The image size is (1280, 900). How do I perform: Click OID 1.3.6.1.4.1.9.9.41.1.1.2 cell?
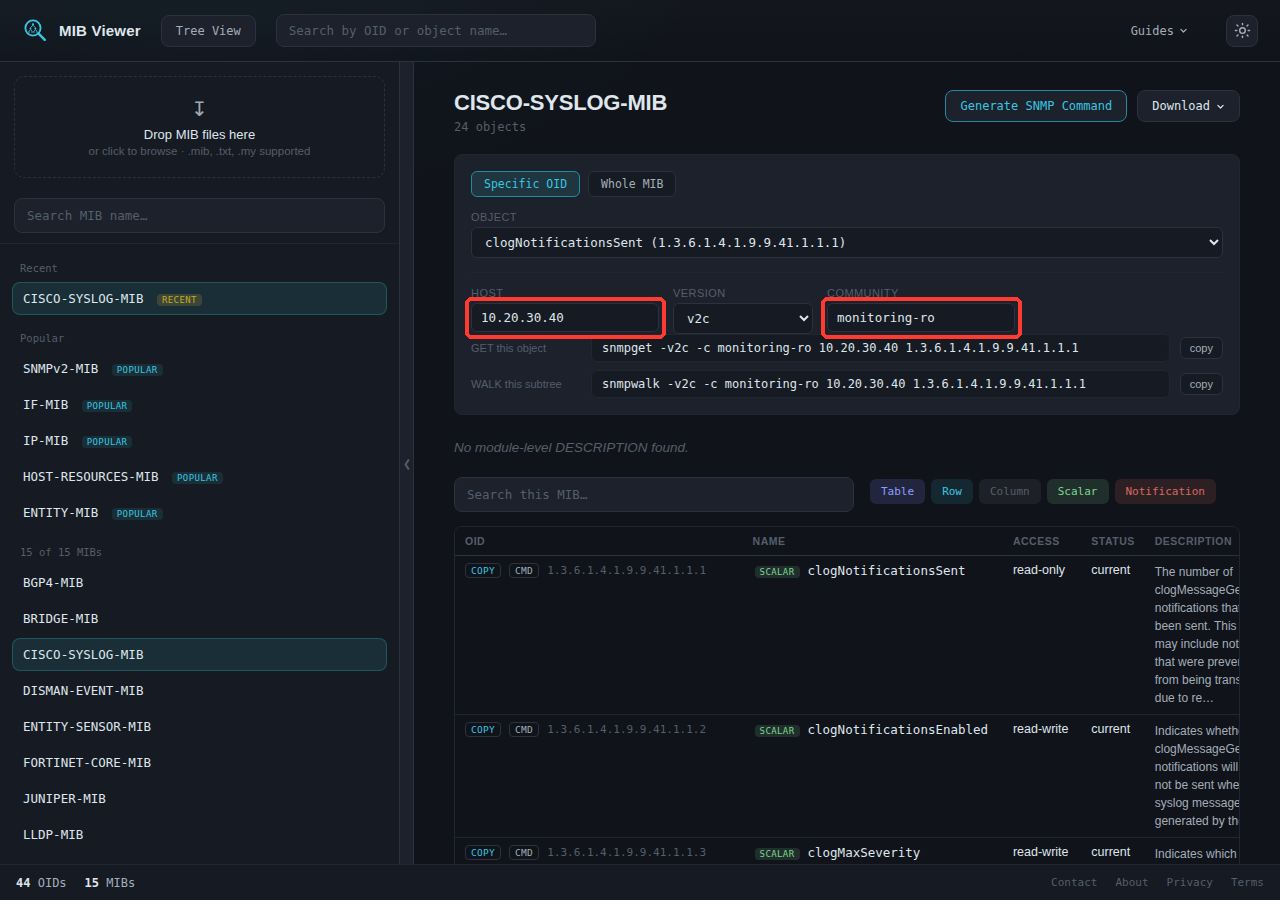[x=626, y=730]
